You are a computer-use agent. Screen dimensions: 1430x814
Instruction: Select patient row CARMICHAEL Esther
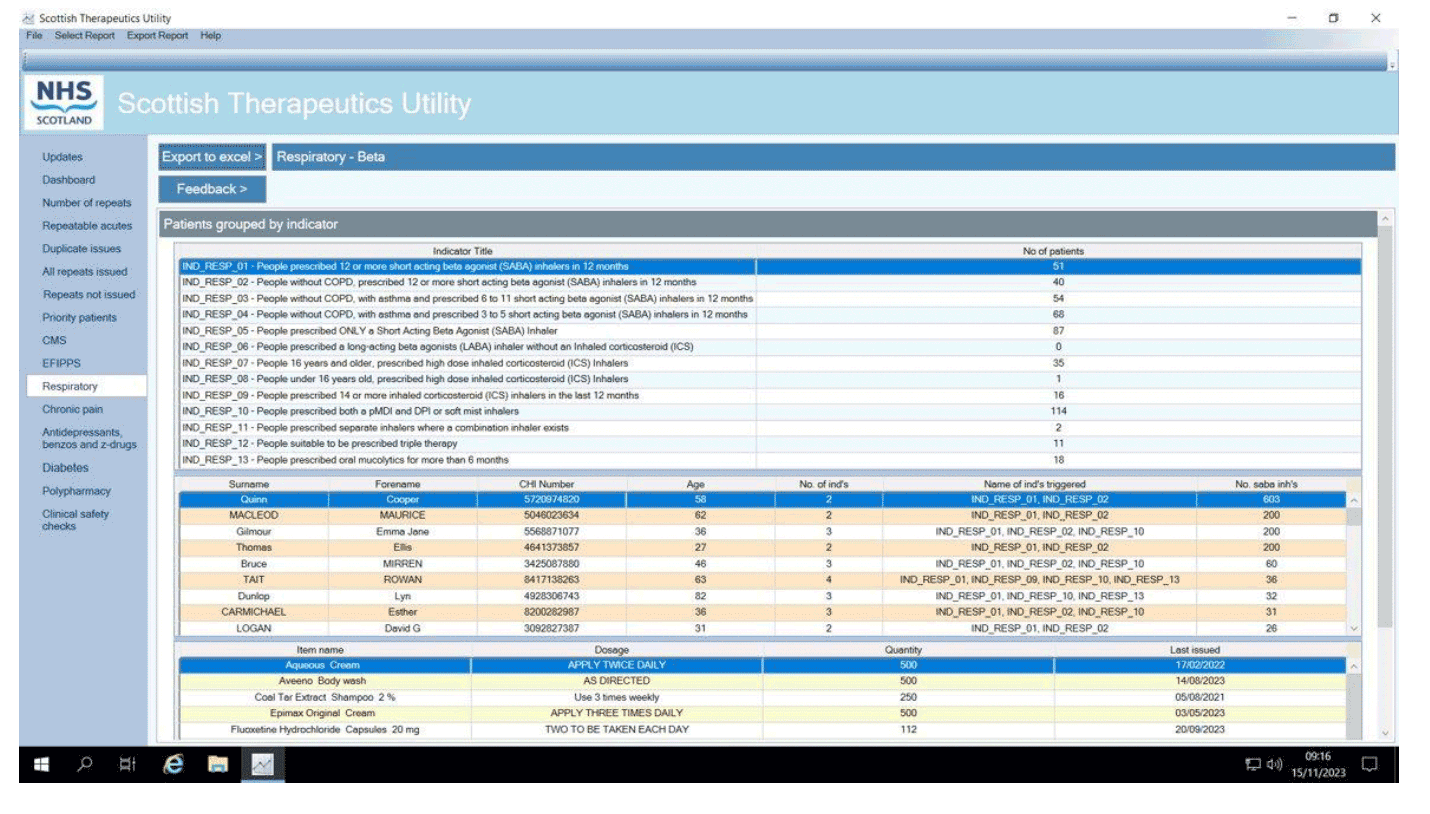click(x=762, y=611)
